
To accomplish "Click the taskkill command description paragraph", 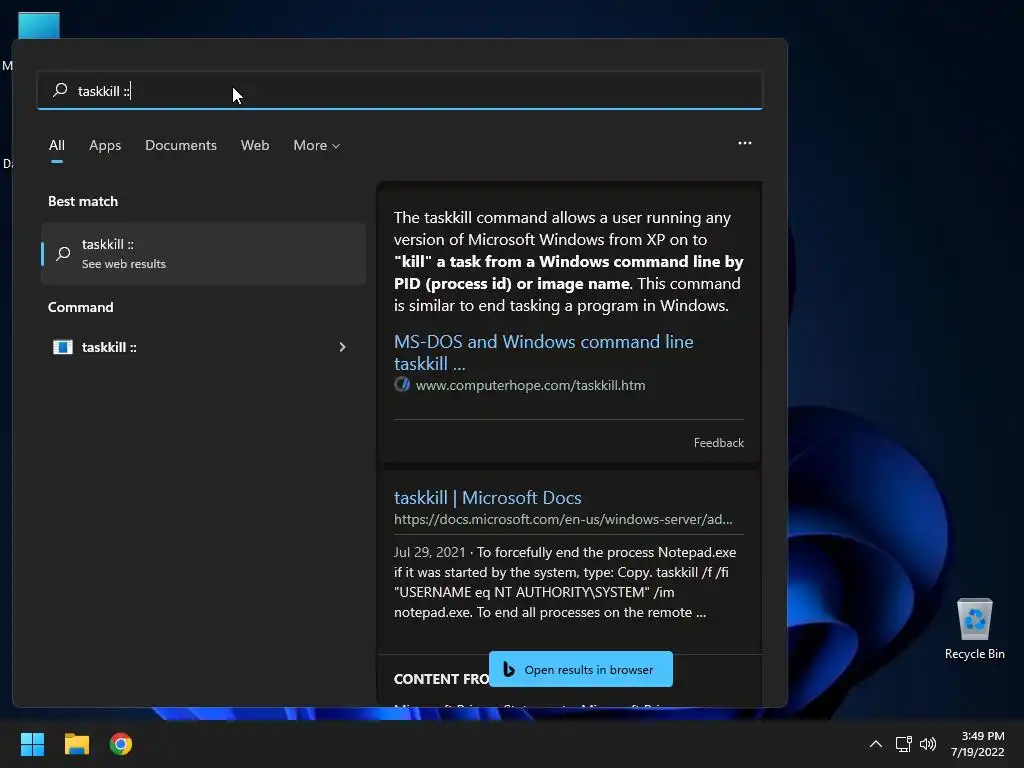I will click(568, 261).
